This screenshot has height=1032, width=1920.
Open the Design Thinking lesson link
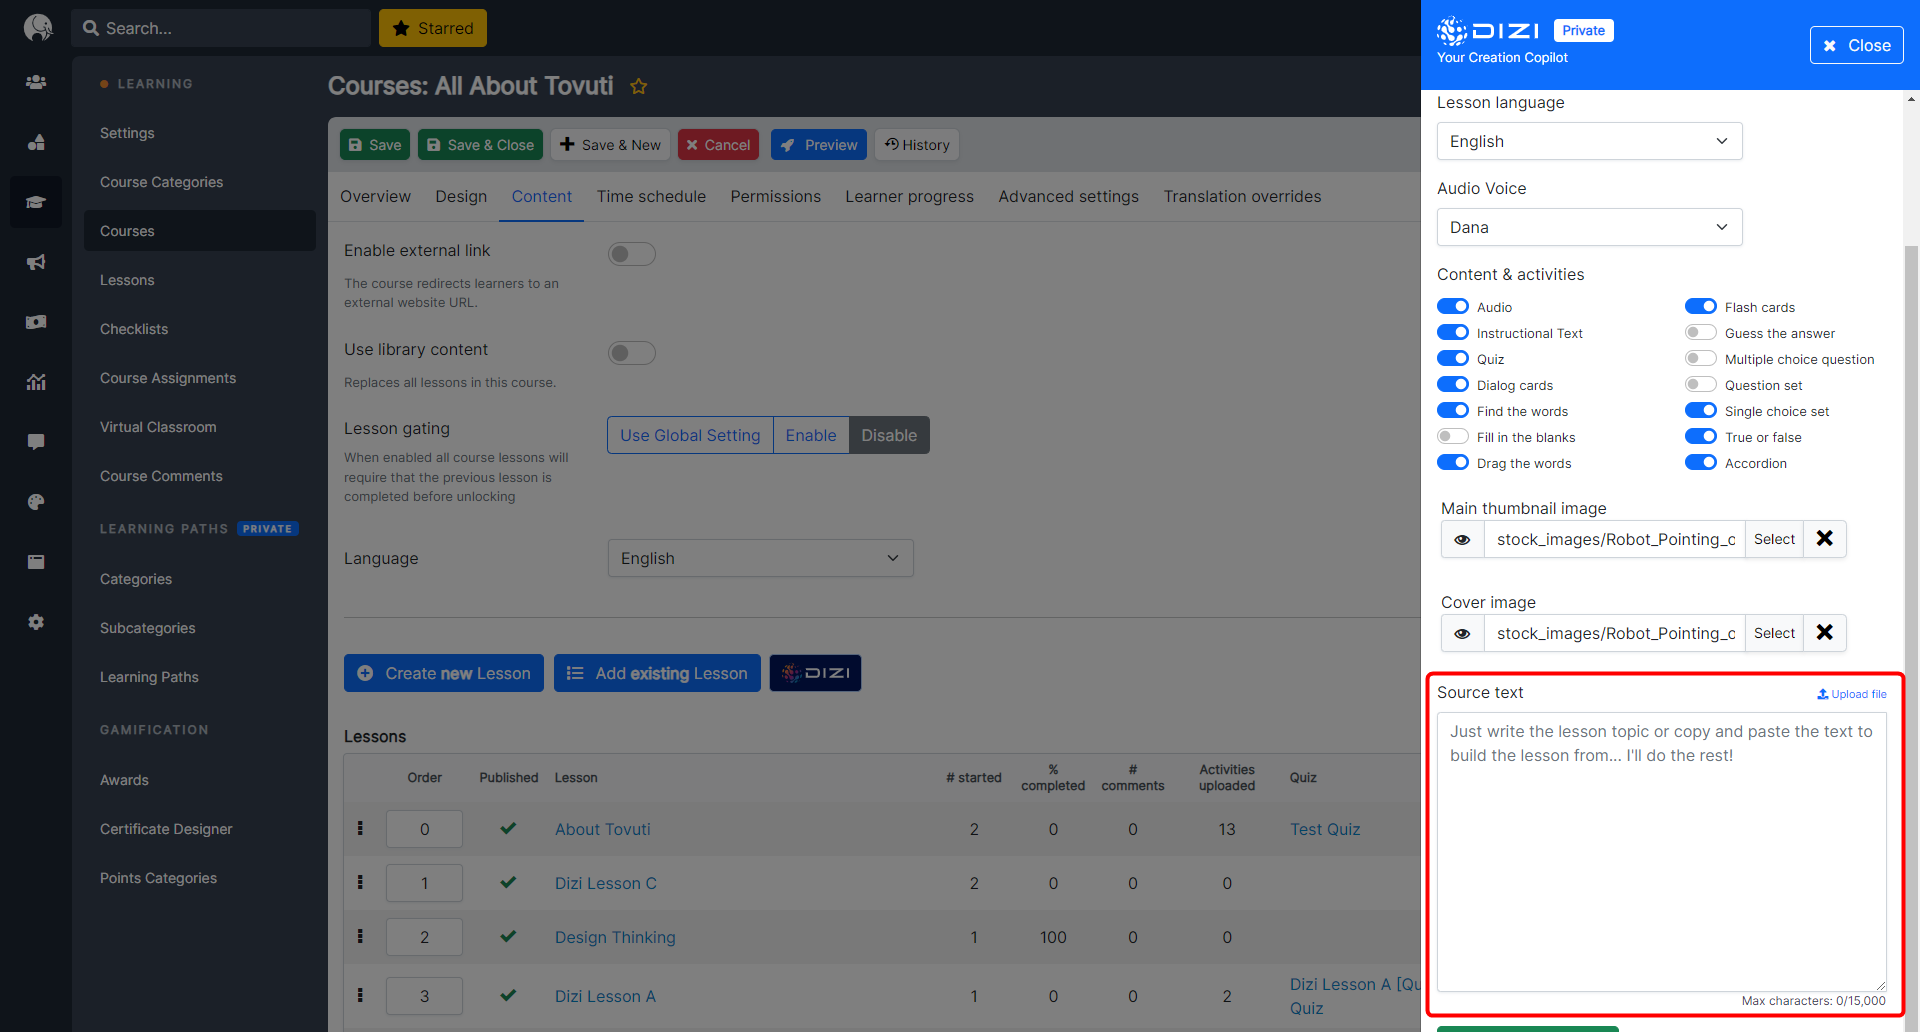615,937
